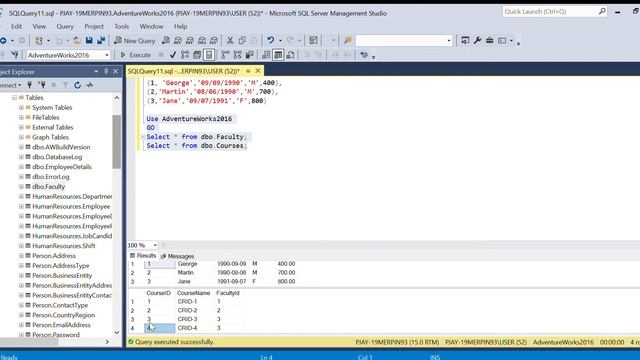Open the Project menu
This screenshot has width=640, height=360.
coord(94,26)
